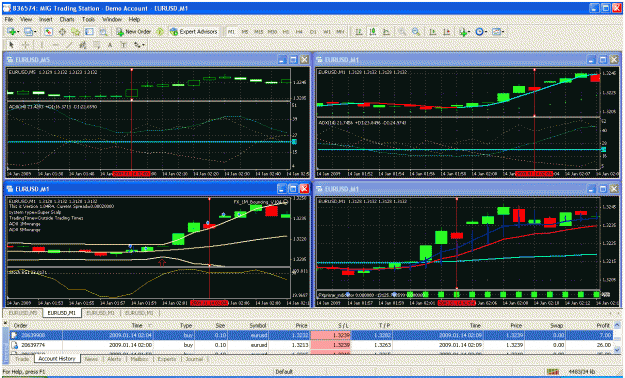The height and width of the screenshot is (378, 625).
Task: Toggle the Data Window panel
Action: tap(62, 32)
